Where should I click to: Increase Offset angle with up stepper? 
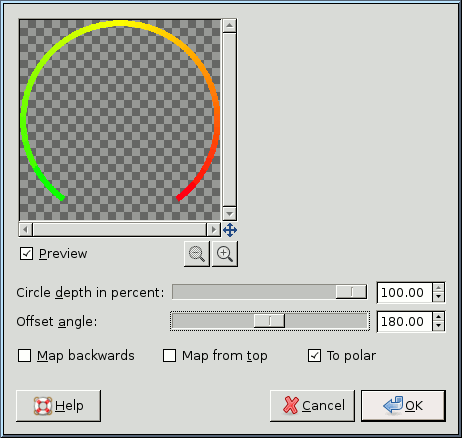[438, 317]
